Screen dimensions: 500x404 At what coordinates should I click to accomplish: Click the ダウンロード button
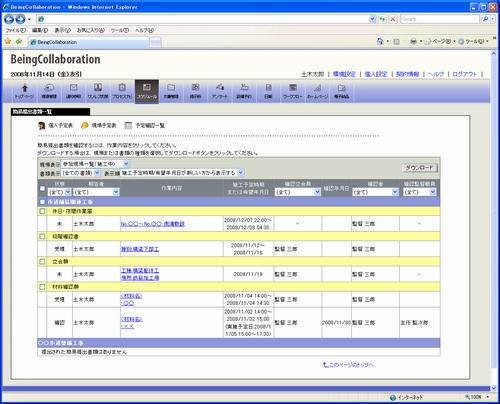pos(420,168)
